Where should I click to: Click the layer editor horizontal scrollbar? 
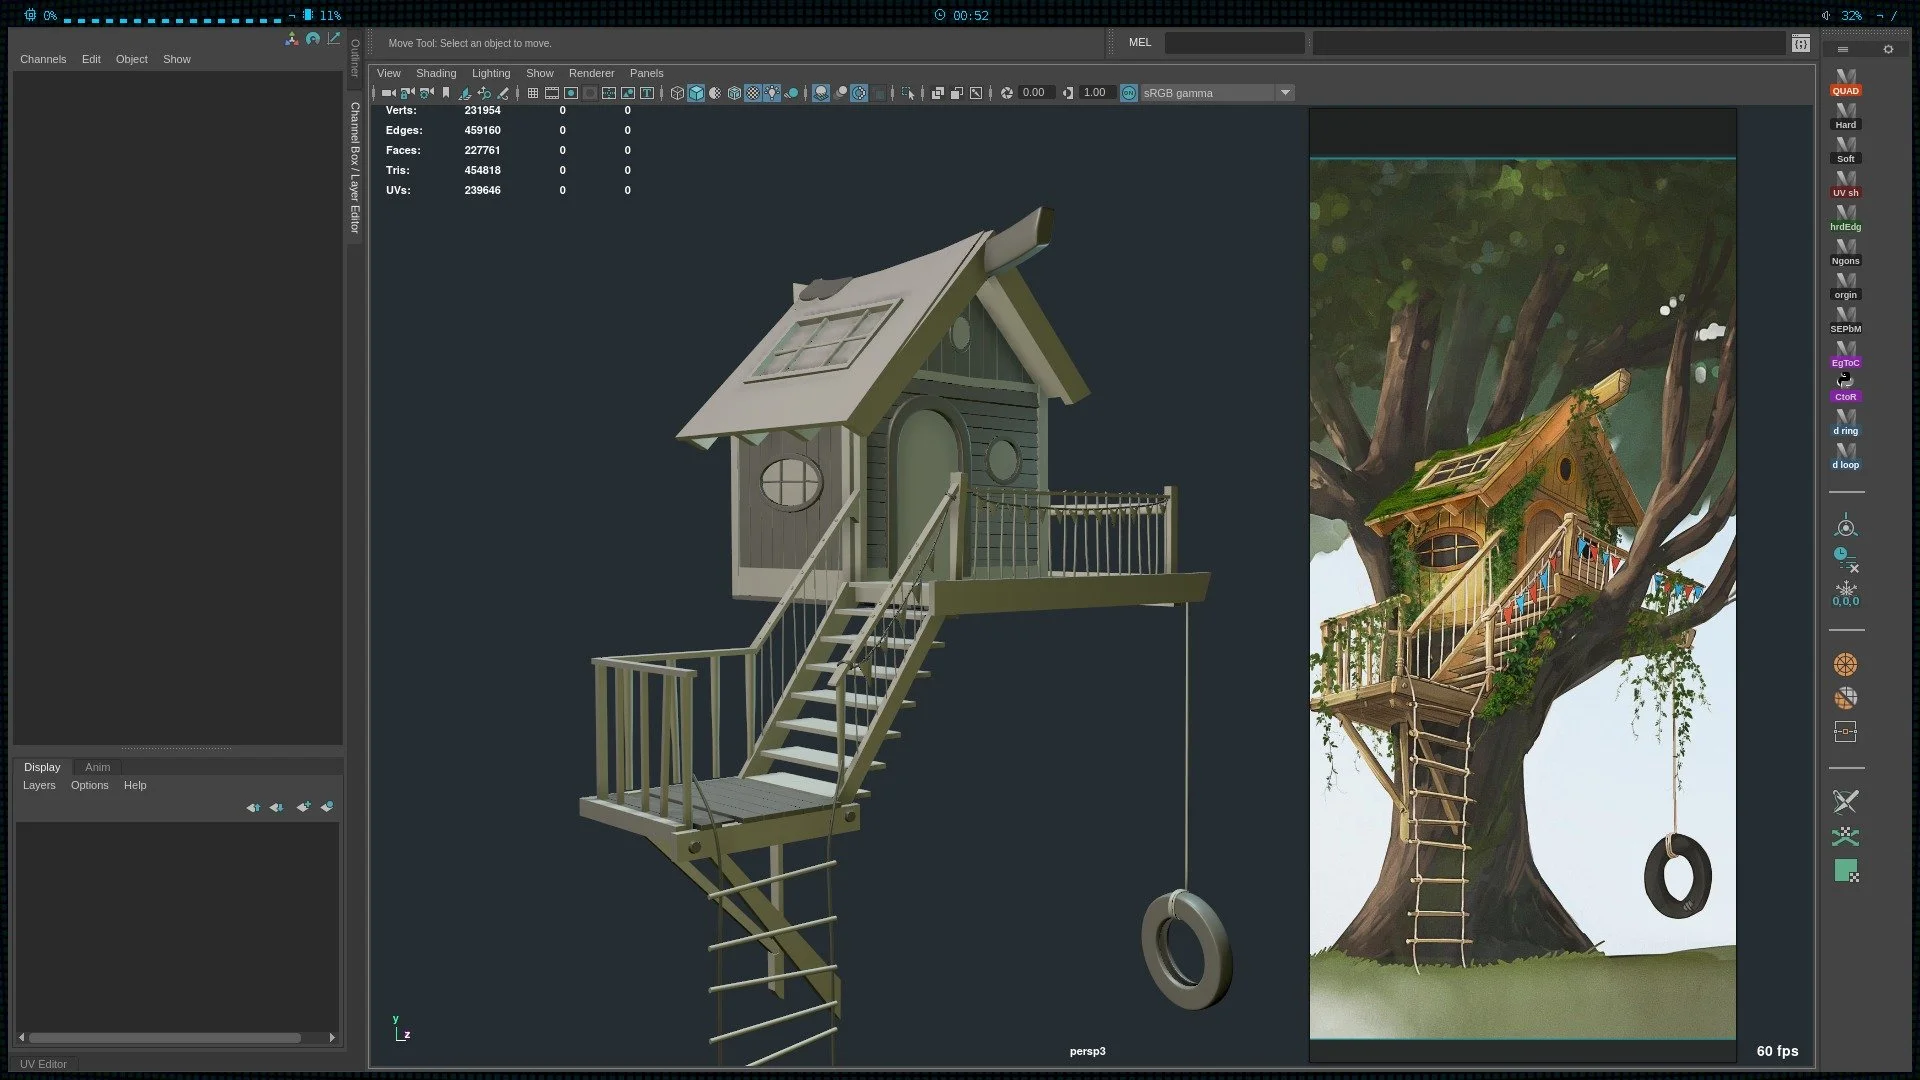pyautogui.click(x=165, y=1038)
